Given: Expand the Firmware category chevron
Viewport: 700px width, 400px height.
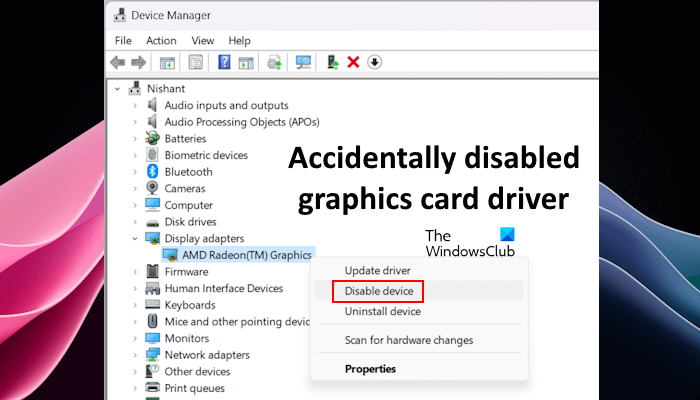Looking at the screenshot, I should [x=135, y=271].
